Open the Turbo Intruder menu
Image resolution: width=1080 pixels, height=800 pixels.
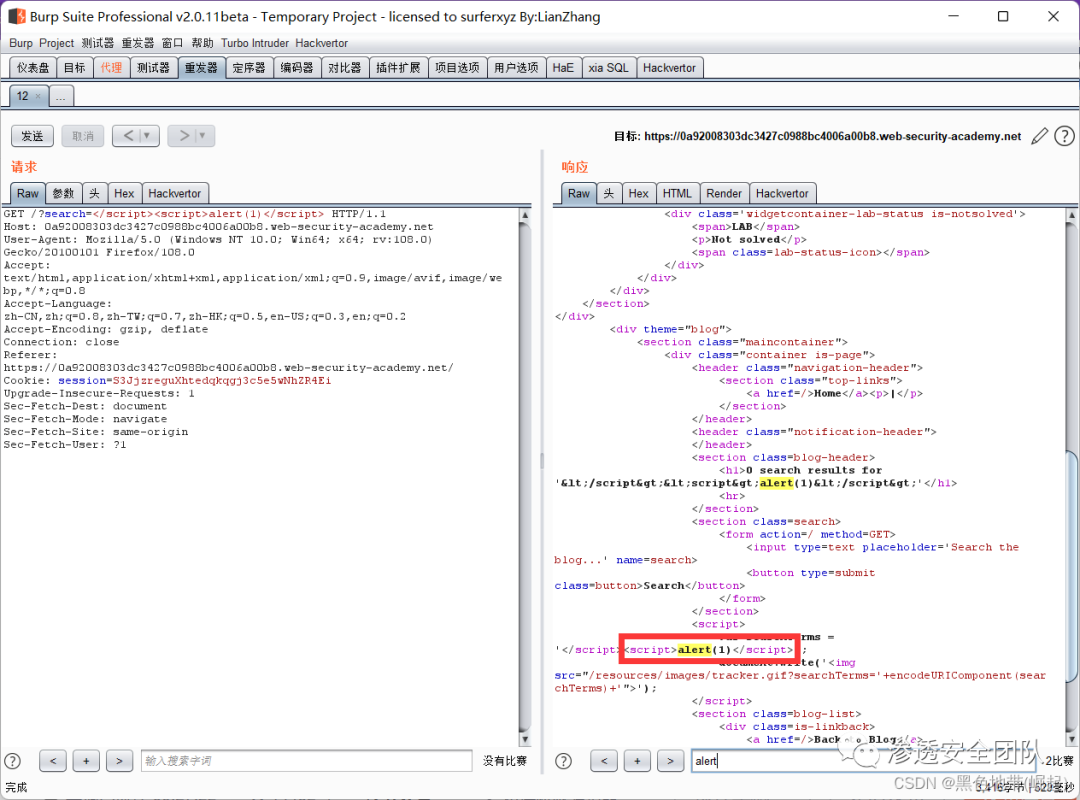[x=255, y=43]
